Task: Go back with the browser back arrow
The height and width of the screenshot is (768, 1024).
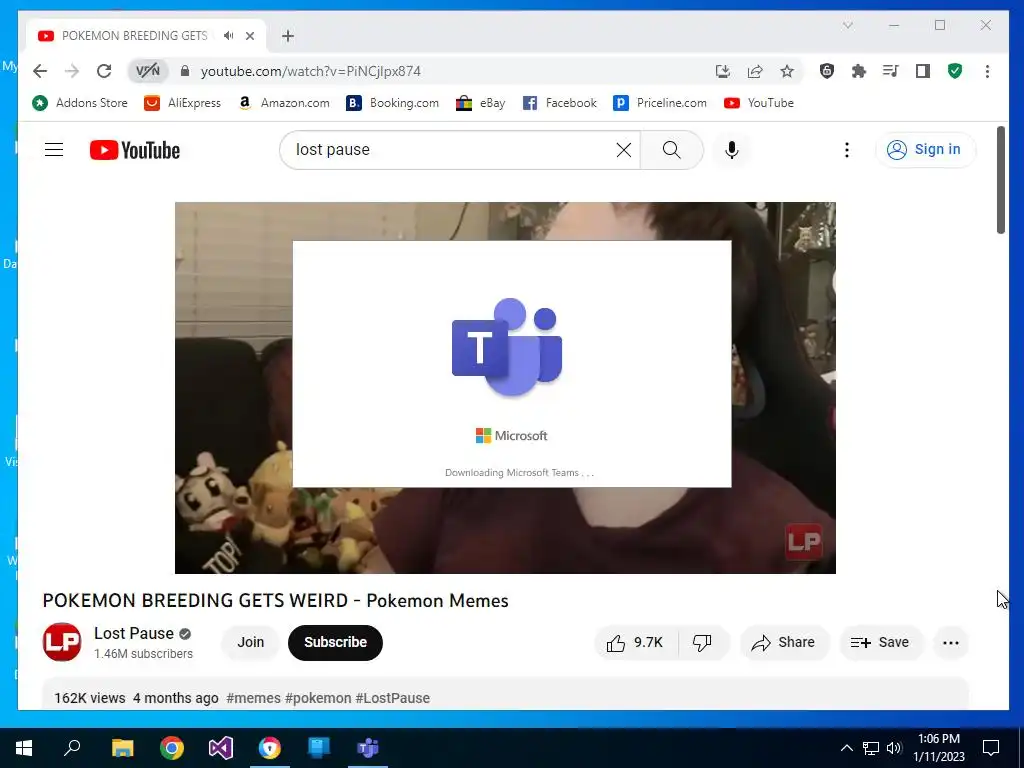Action: 40,71
